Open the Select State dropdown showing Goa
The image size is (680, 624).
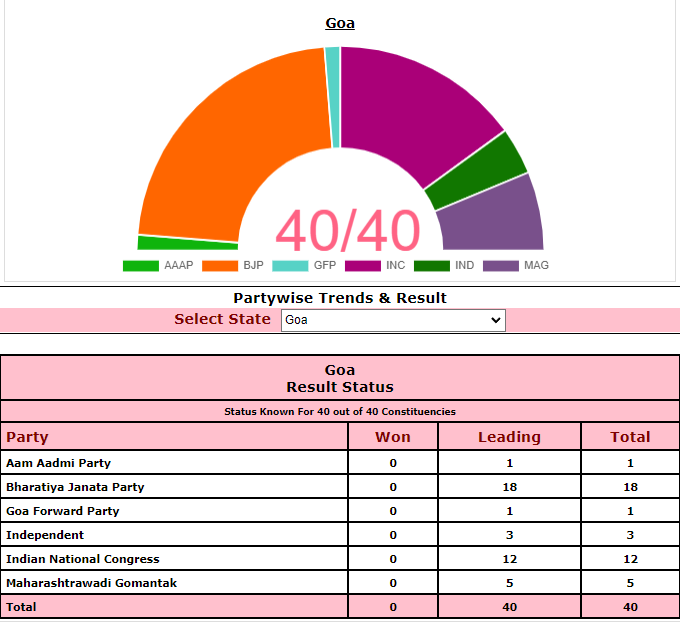pyautogui.click(x=393, y=320)
